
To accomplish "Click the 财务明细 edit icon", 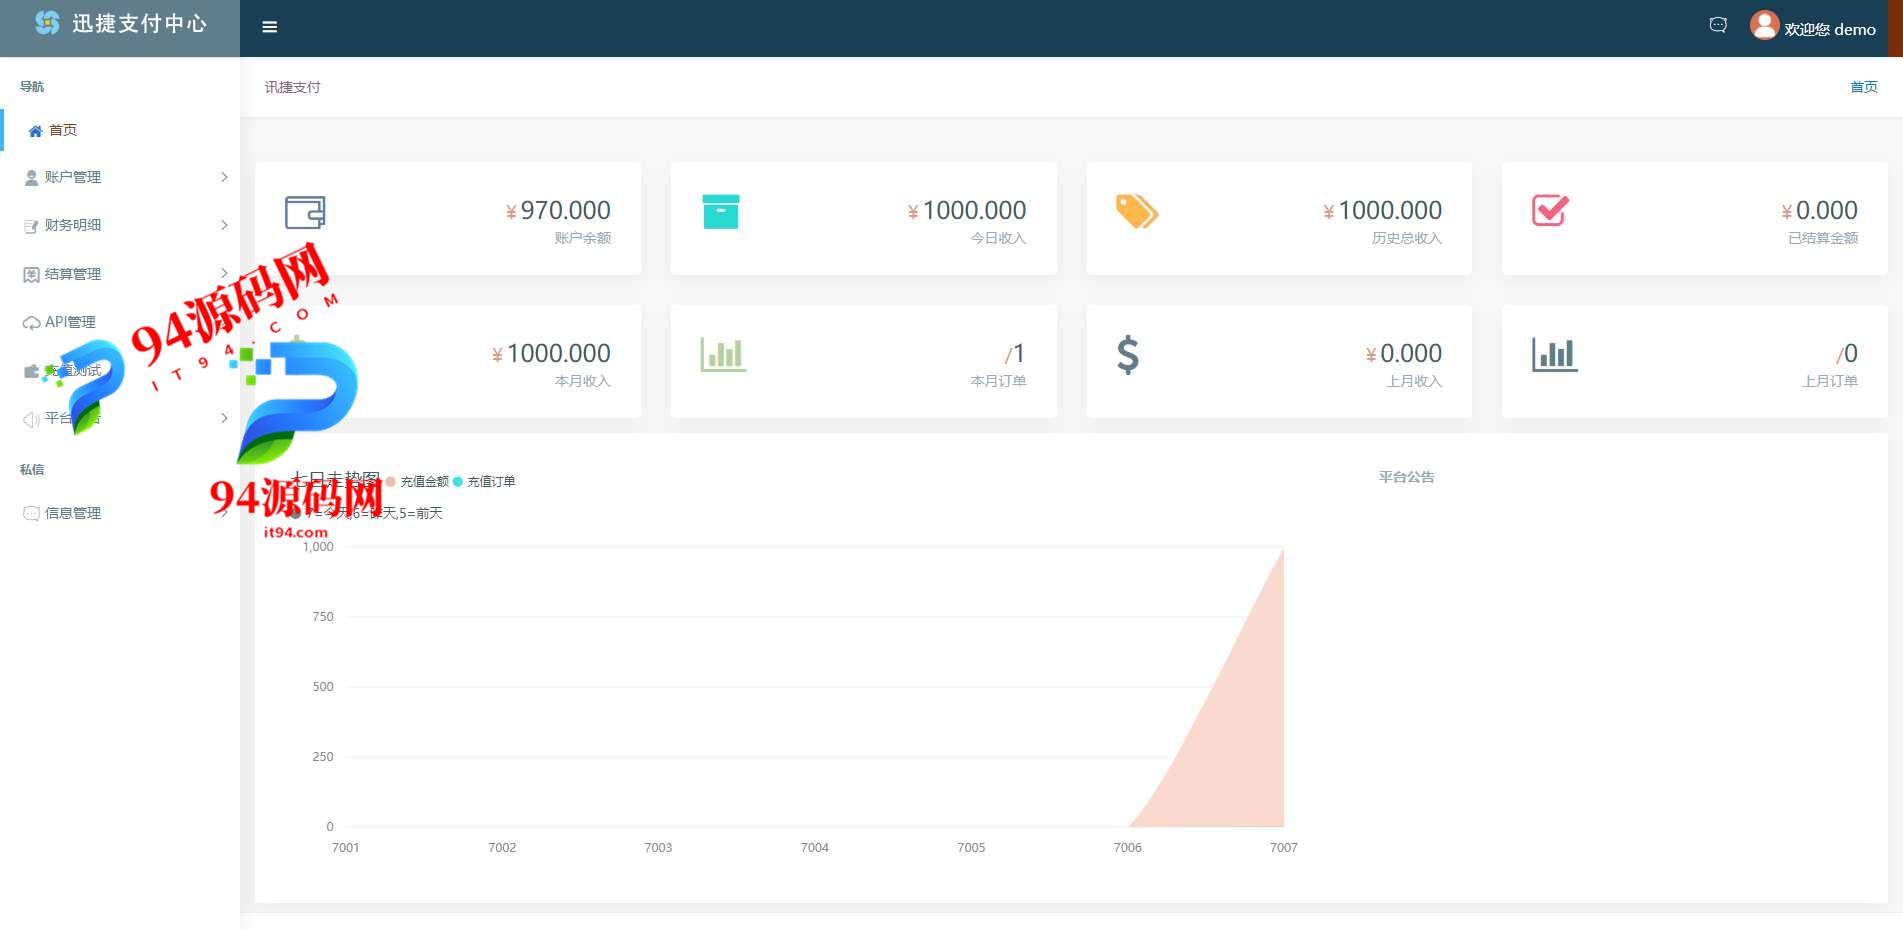I will click(x=31, y=226).
